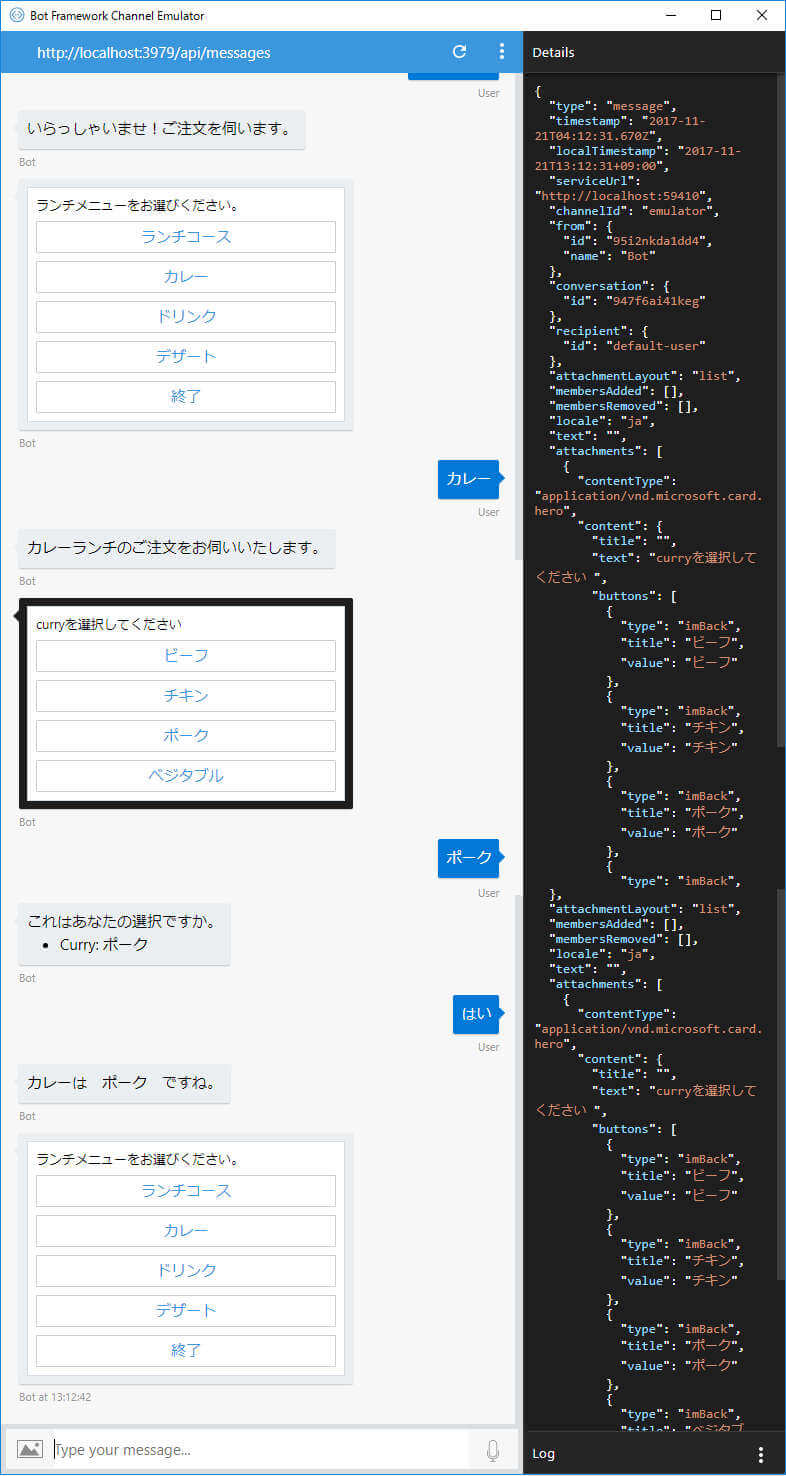Click the image upload icon beside message box

[x=30, y=1449]
